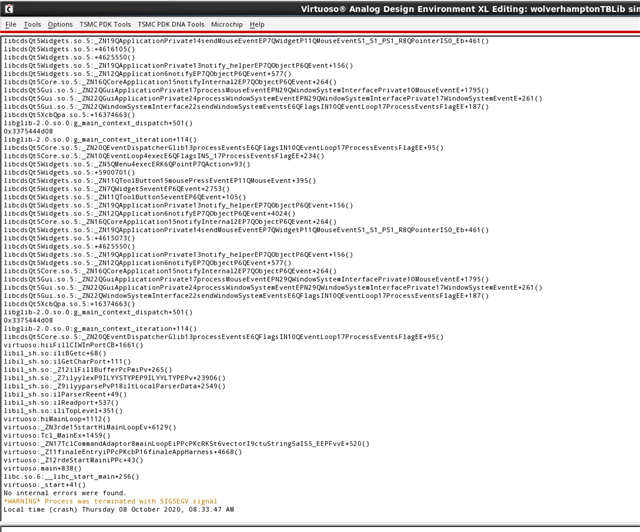The height and width of the screenshot is (532, 640).
Task: Click log line ending '+4615073()'
Action: point(69,238)
